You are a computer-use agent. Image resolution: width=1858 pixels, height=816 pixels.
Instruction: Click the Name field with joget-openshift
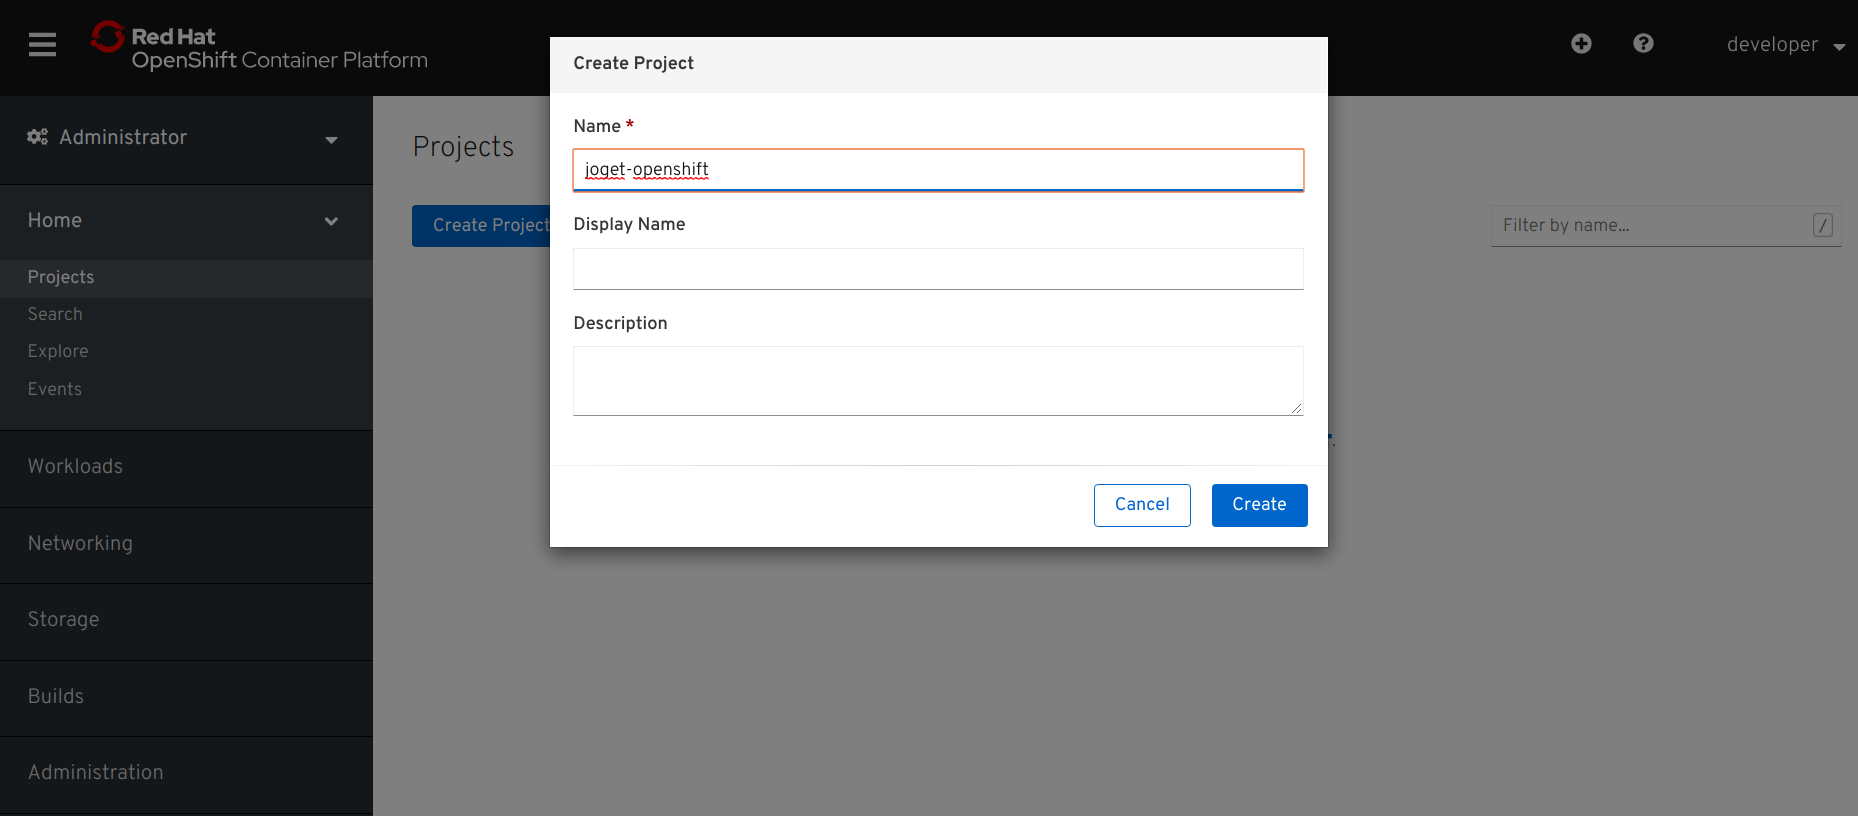938,170
